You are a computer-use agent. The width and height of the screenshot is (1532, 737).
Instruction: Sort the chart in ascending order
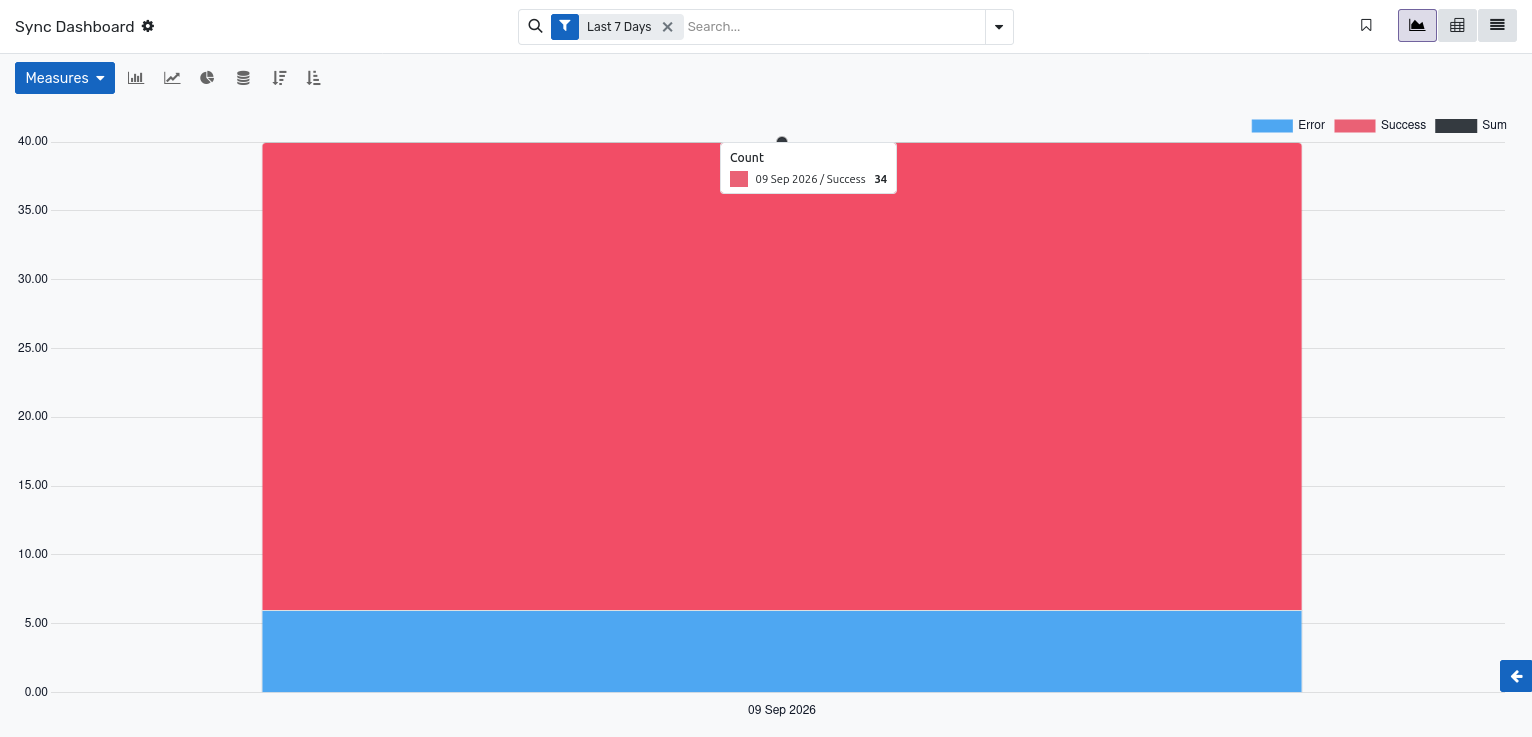313,78
